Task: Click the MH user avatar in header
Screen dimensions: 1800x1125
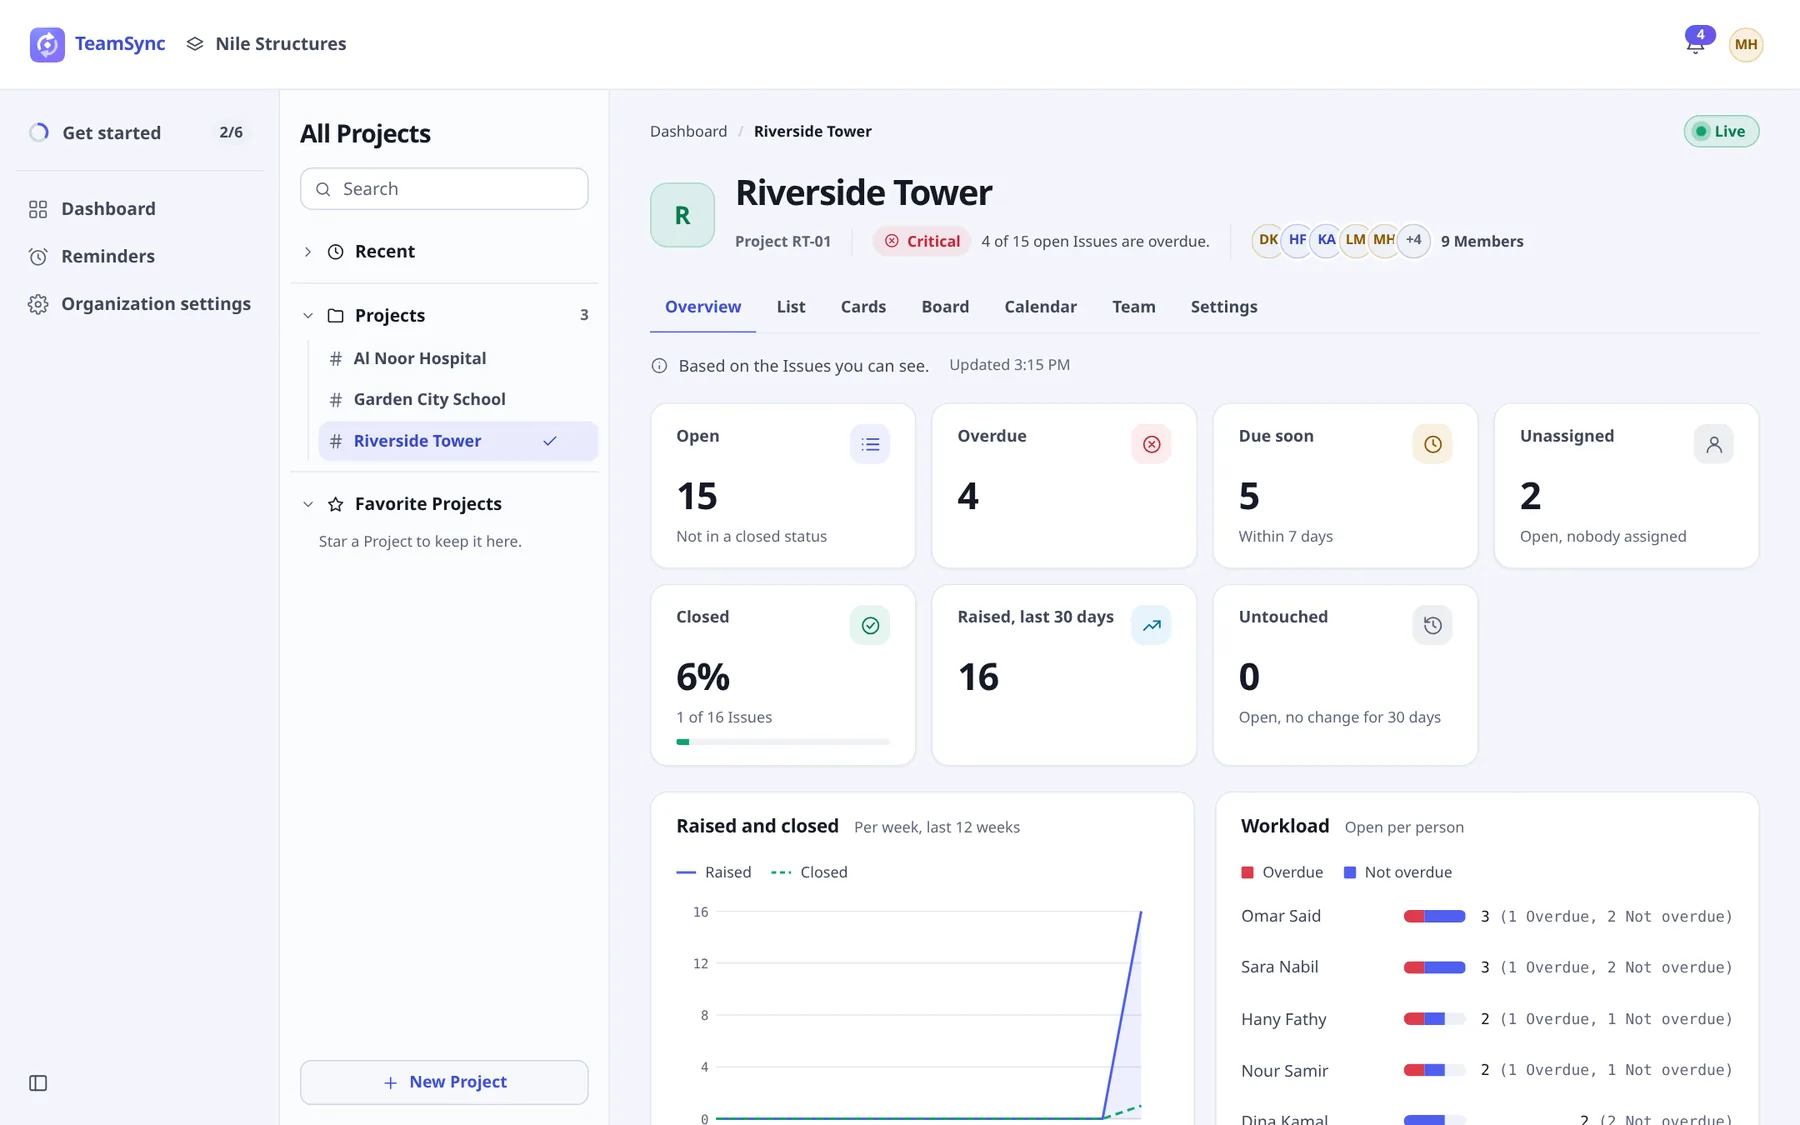Action: 1746,44
